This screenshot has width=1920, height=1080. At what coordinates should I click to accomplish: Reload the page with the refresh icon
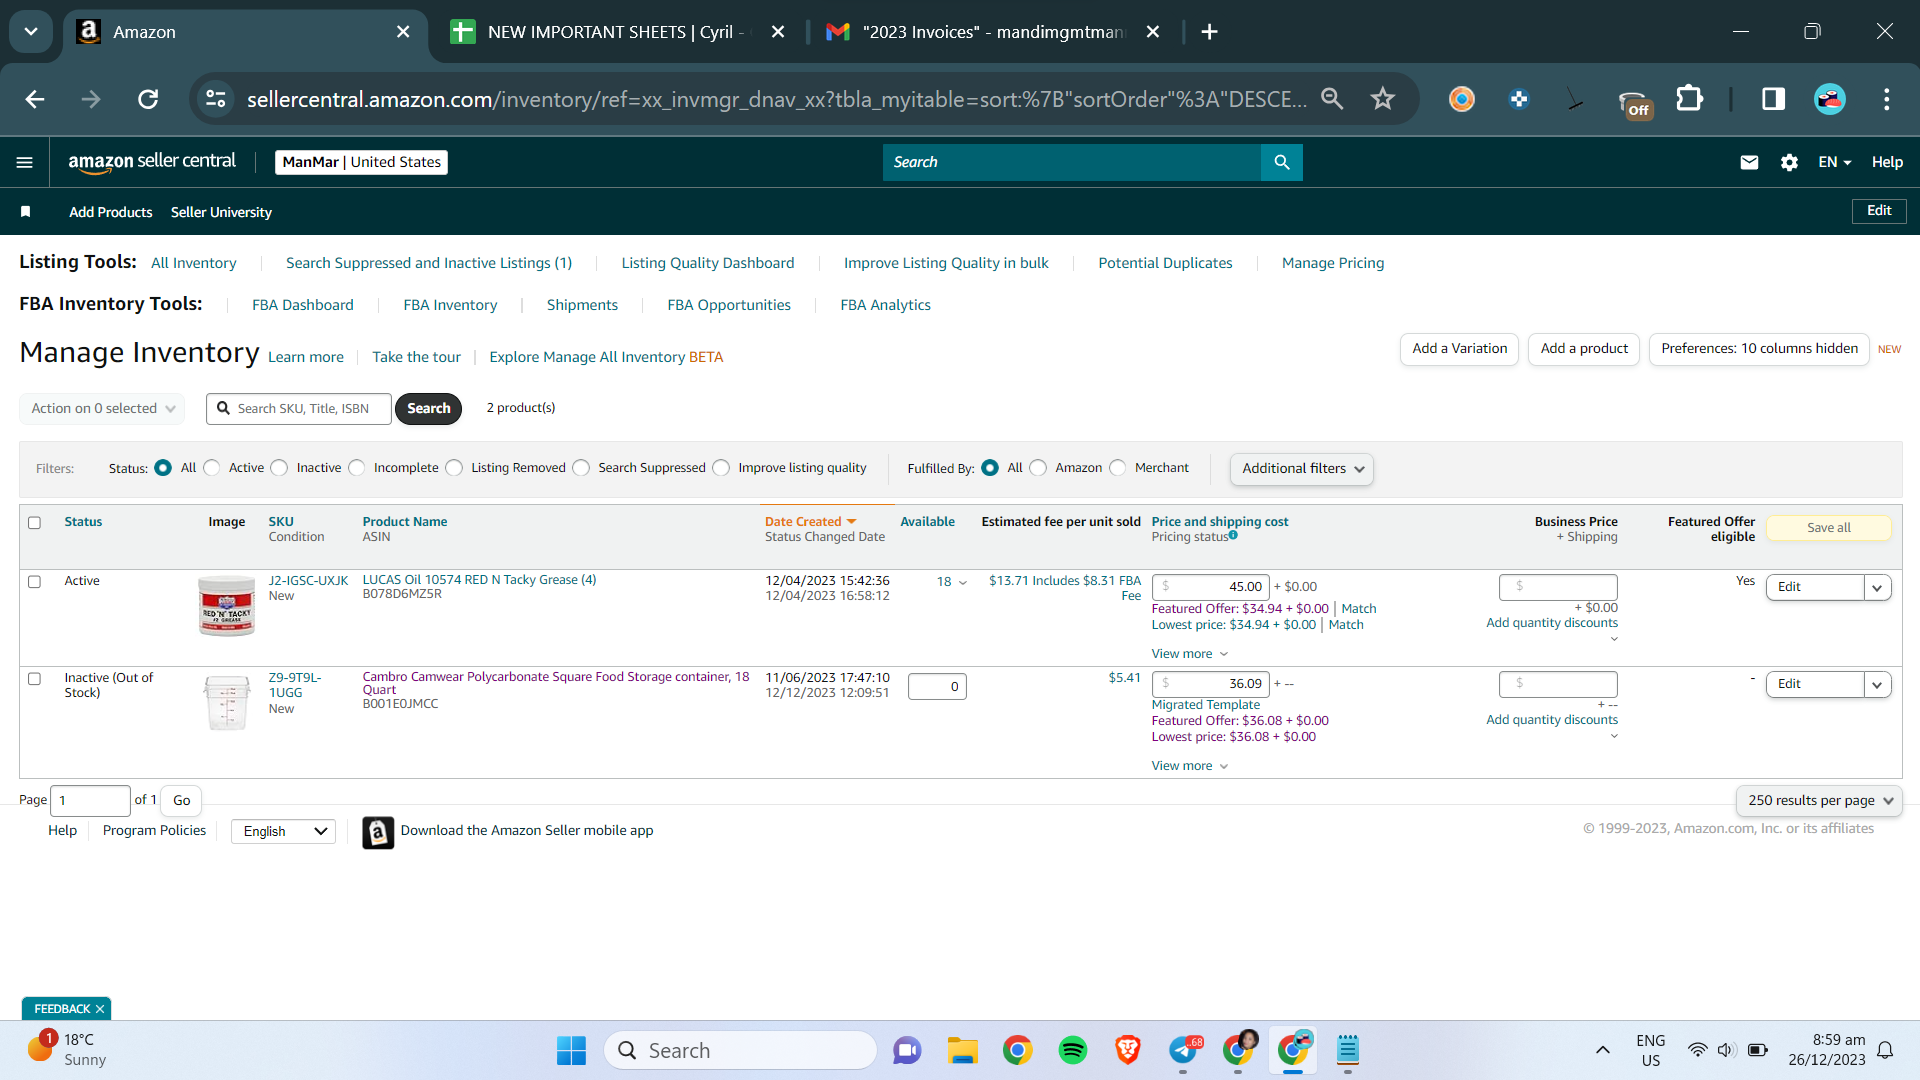[148, 99]
